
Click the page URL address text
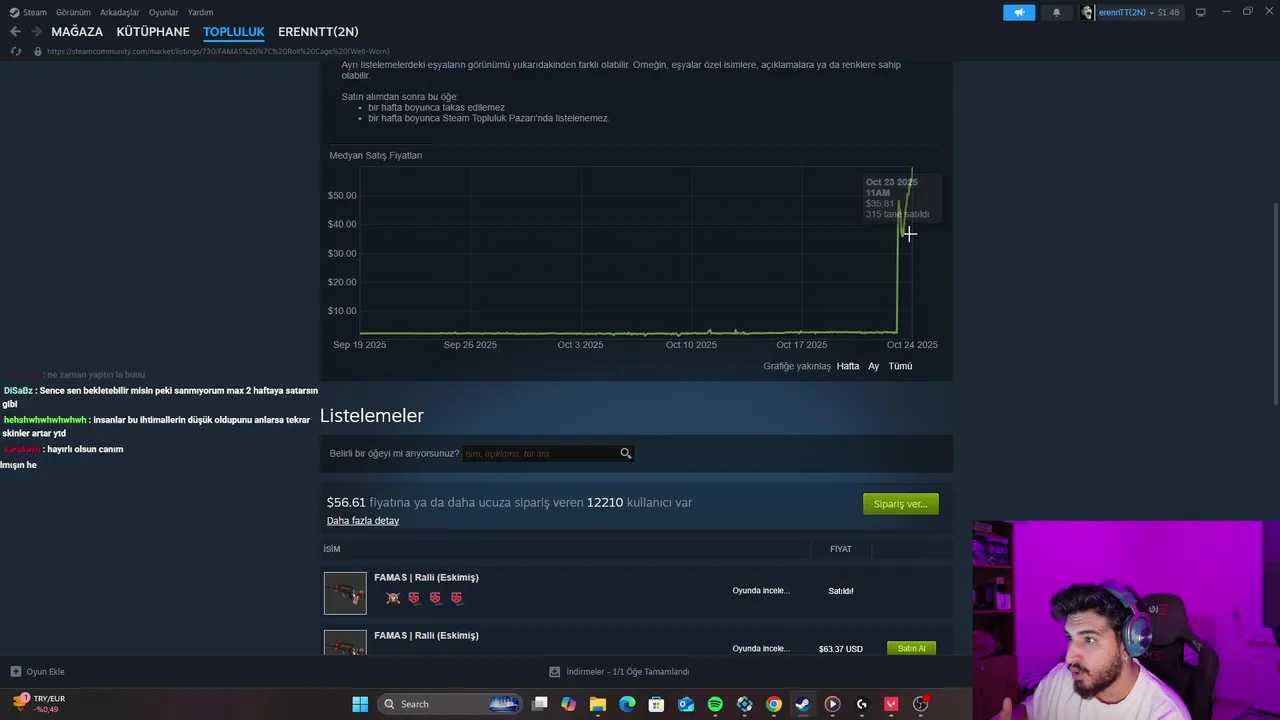(218, 51)
